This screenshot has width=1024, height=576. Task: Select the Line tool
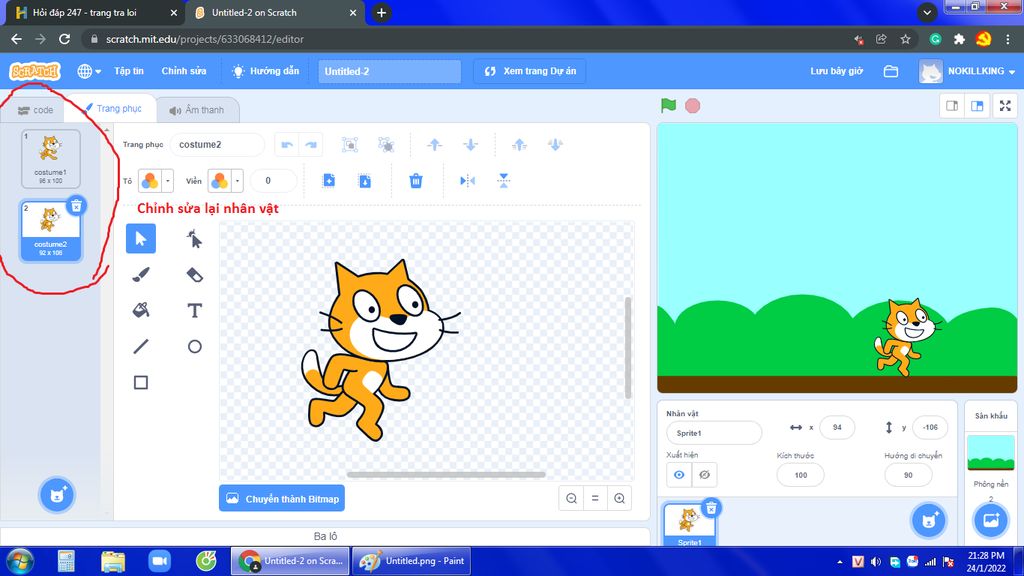(141, 346)
